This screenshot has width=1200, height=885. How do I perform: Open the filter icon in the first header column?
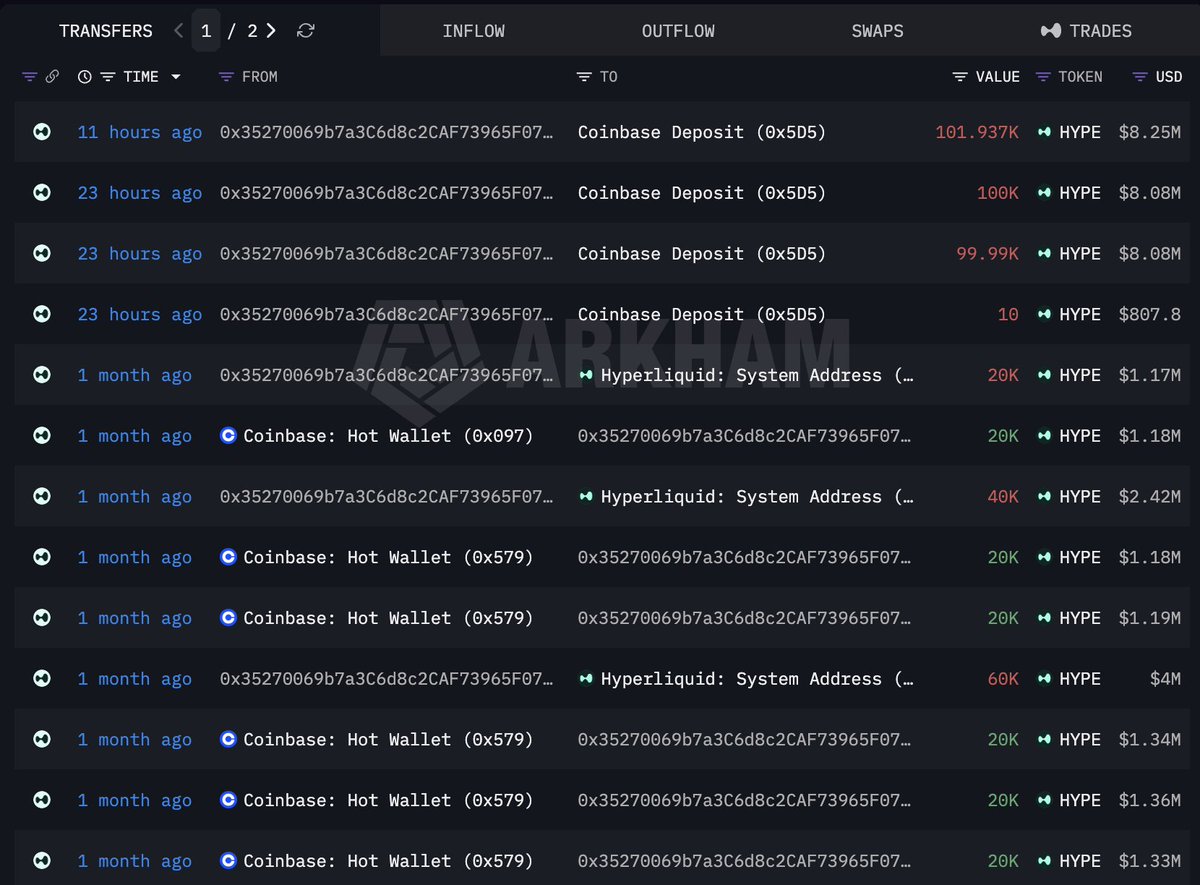pos(29,77)
